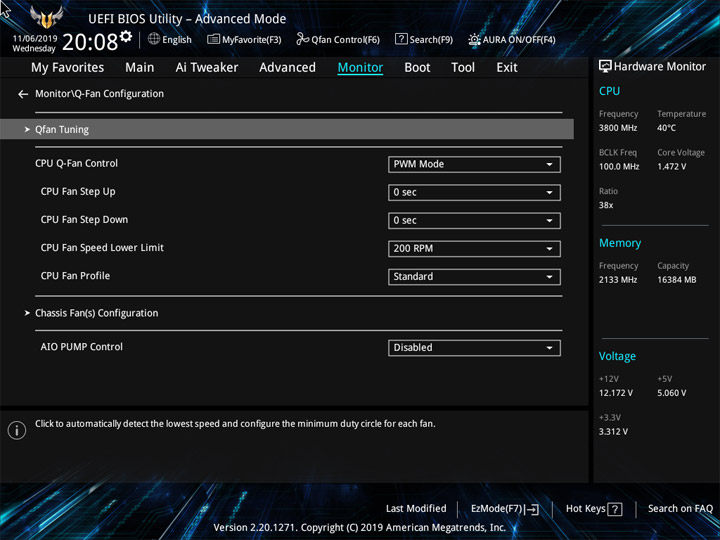This screenshot has height=540, width=720.
Task: Click the CPU Fan Step Down label
Action: pyautogui.click(x=84, y=219)
